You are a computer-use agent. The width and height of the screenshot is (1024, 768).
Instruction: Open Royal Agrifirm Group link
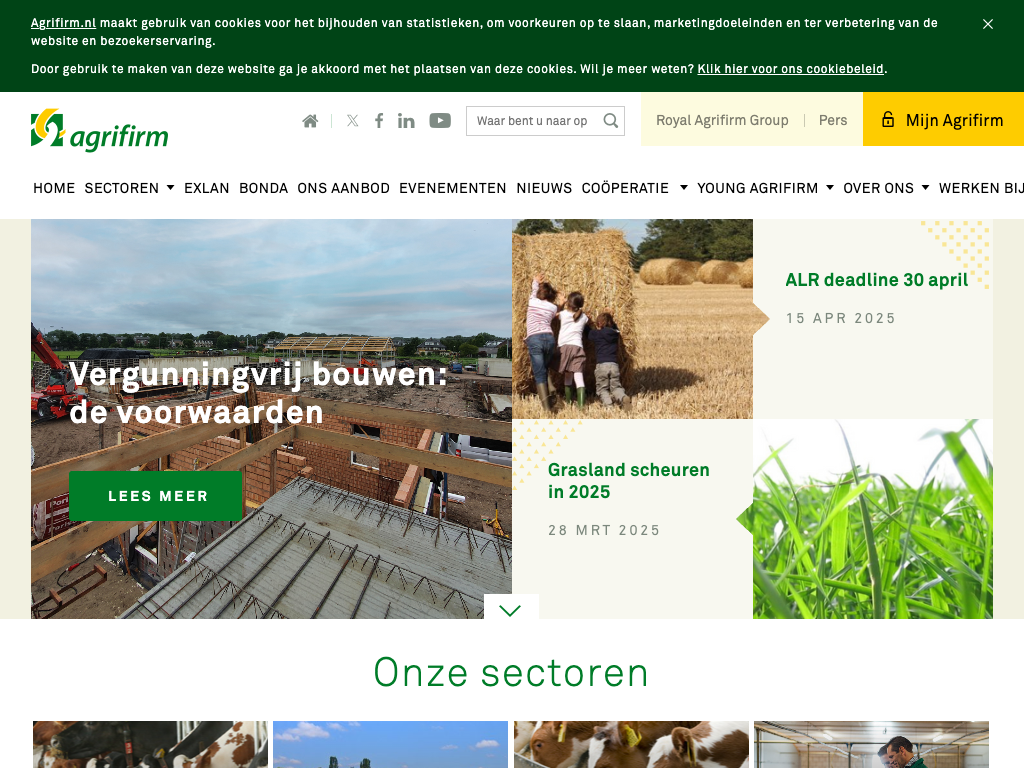click(x=722, y=120)
